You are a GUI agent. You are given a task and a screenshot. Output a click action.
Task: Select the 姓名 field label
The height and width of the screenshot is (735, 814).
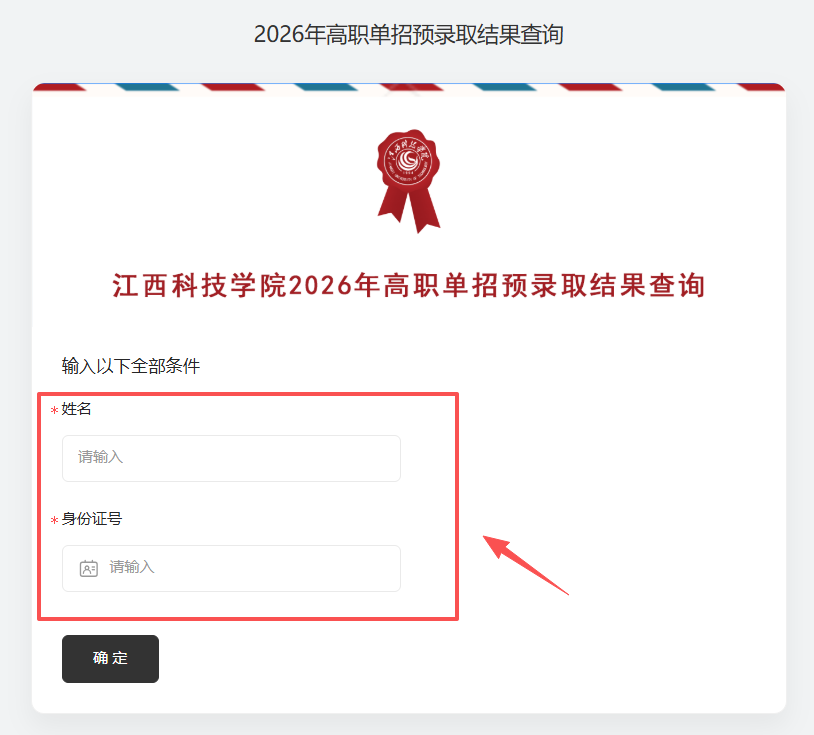[76, 409]
